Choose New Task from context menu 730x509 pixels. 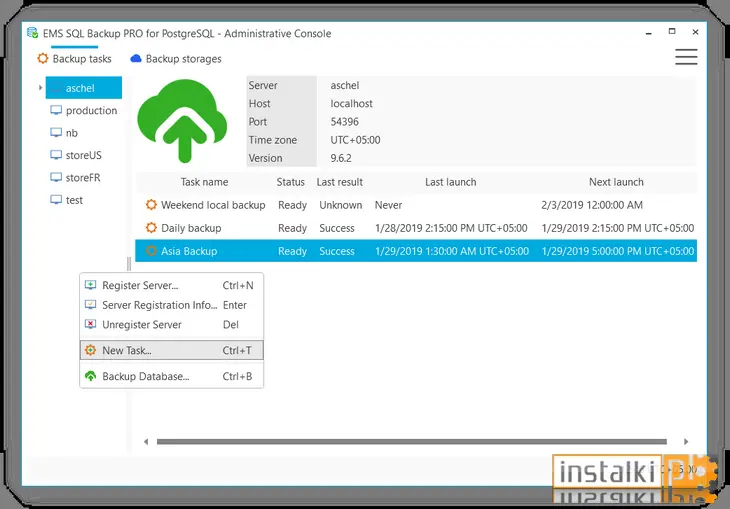tap(171, 350)
